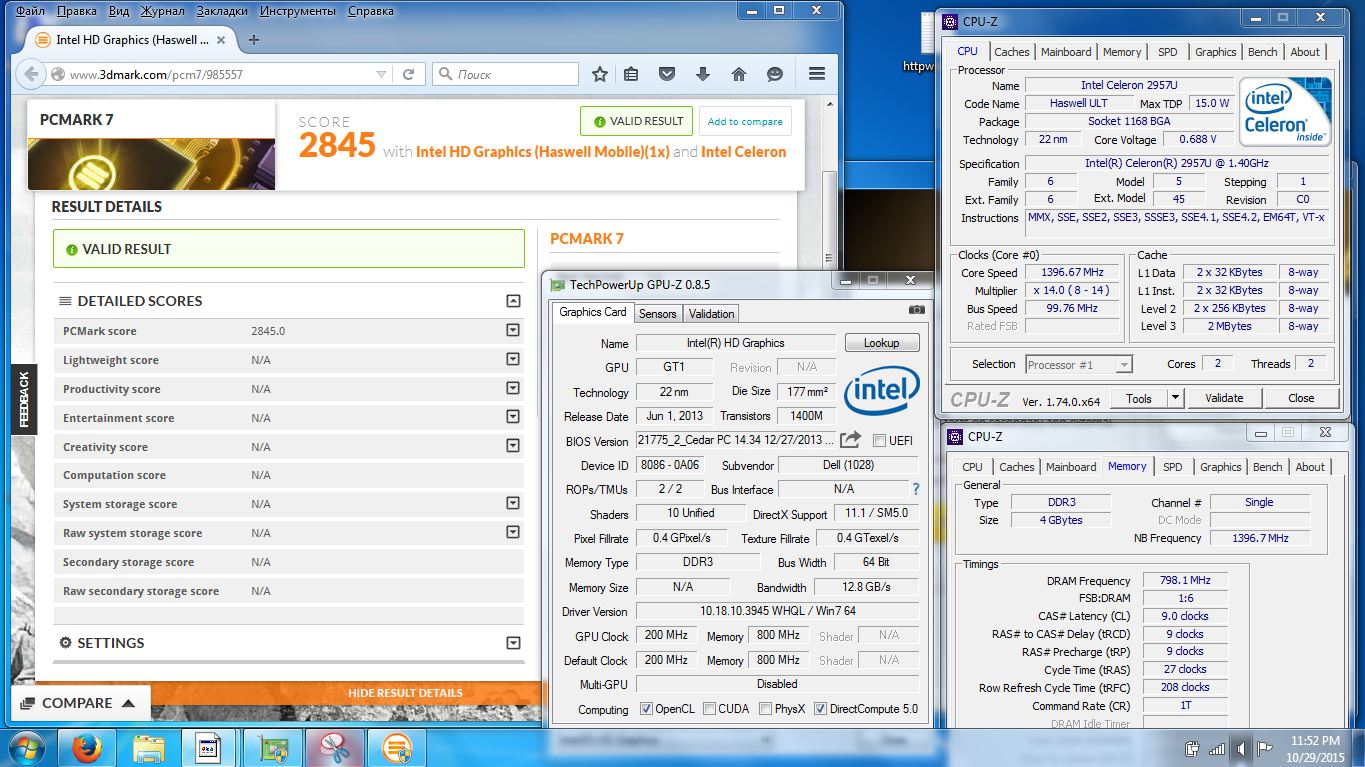Reload the 3dmark page
1365x767 pixels.
[x=409, y=74]
